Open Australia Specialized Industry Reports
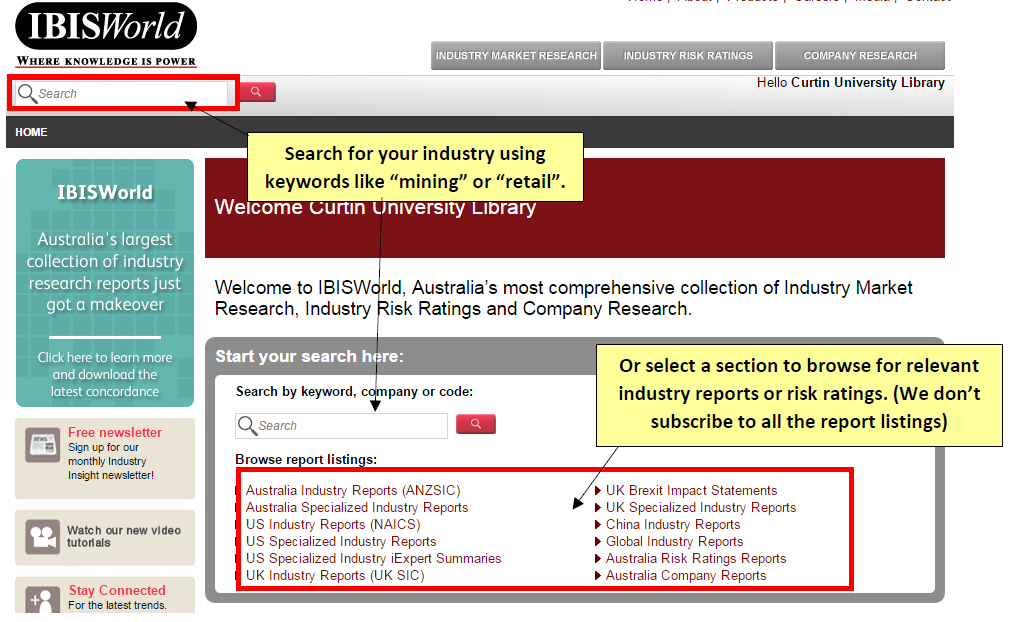The width and height of the screenshot is (1012, 622). [357, 507]
